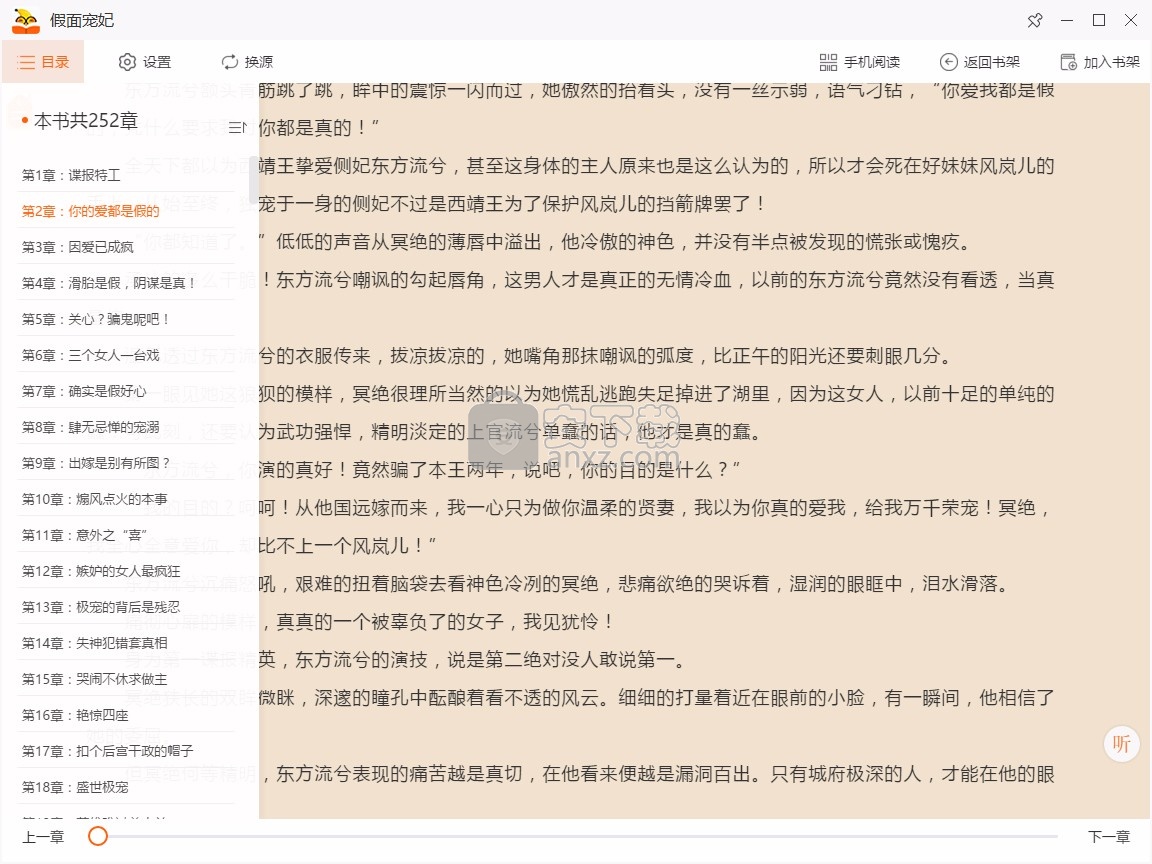Pin the reader window on top
The width and height of the screenshot is (1152, 864).
pos(1035,21)
